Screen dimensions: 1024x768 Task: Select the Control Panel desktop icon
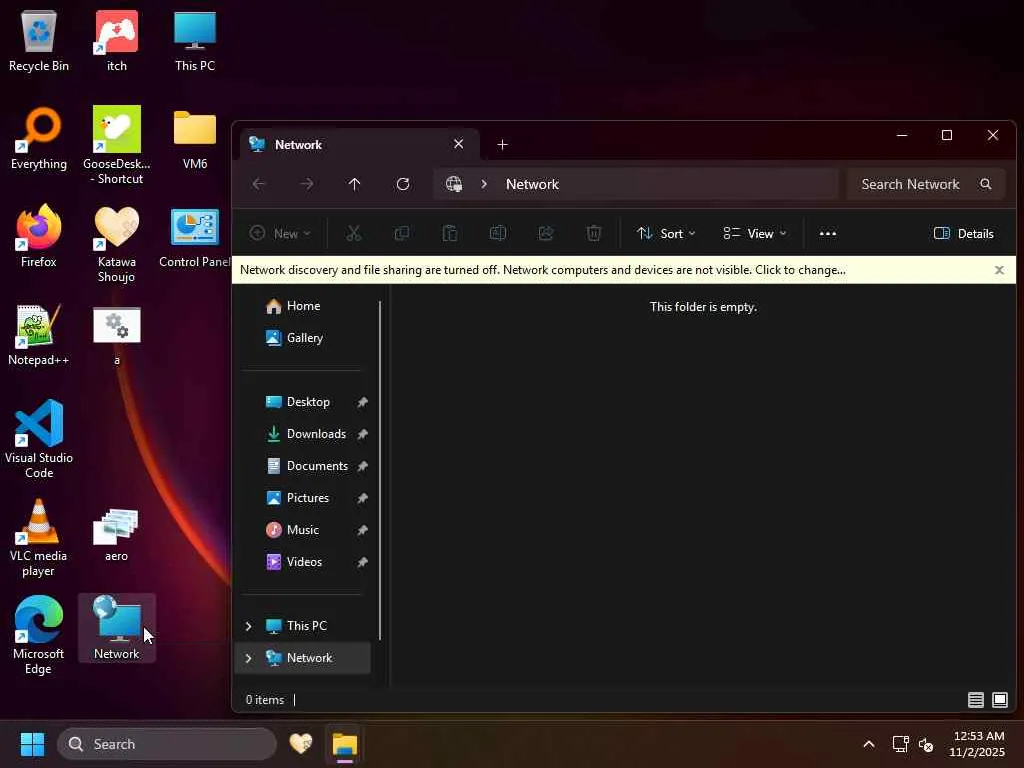[195, 236]
